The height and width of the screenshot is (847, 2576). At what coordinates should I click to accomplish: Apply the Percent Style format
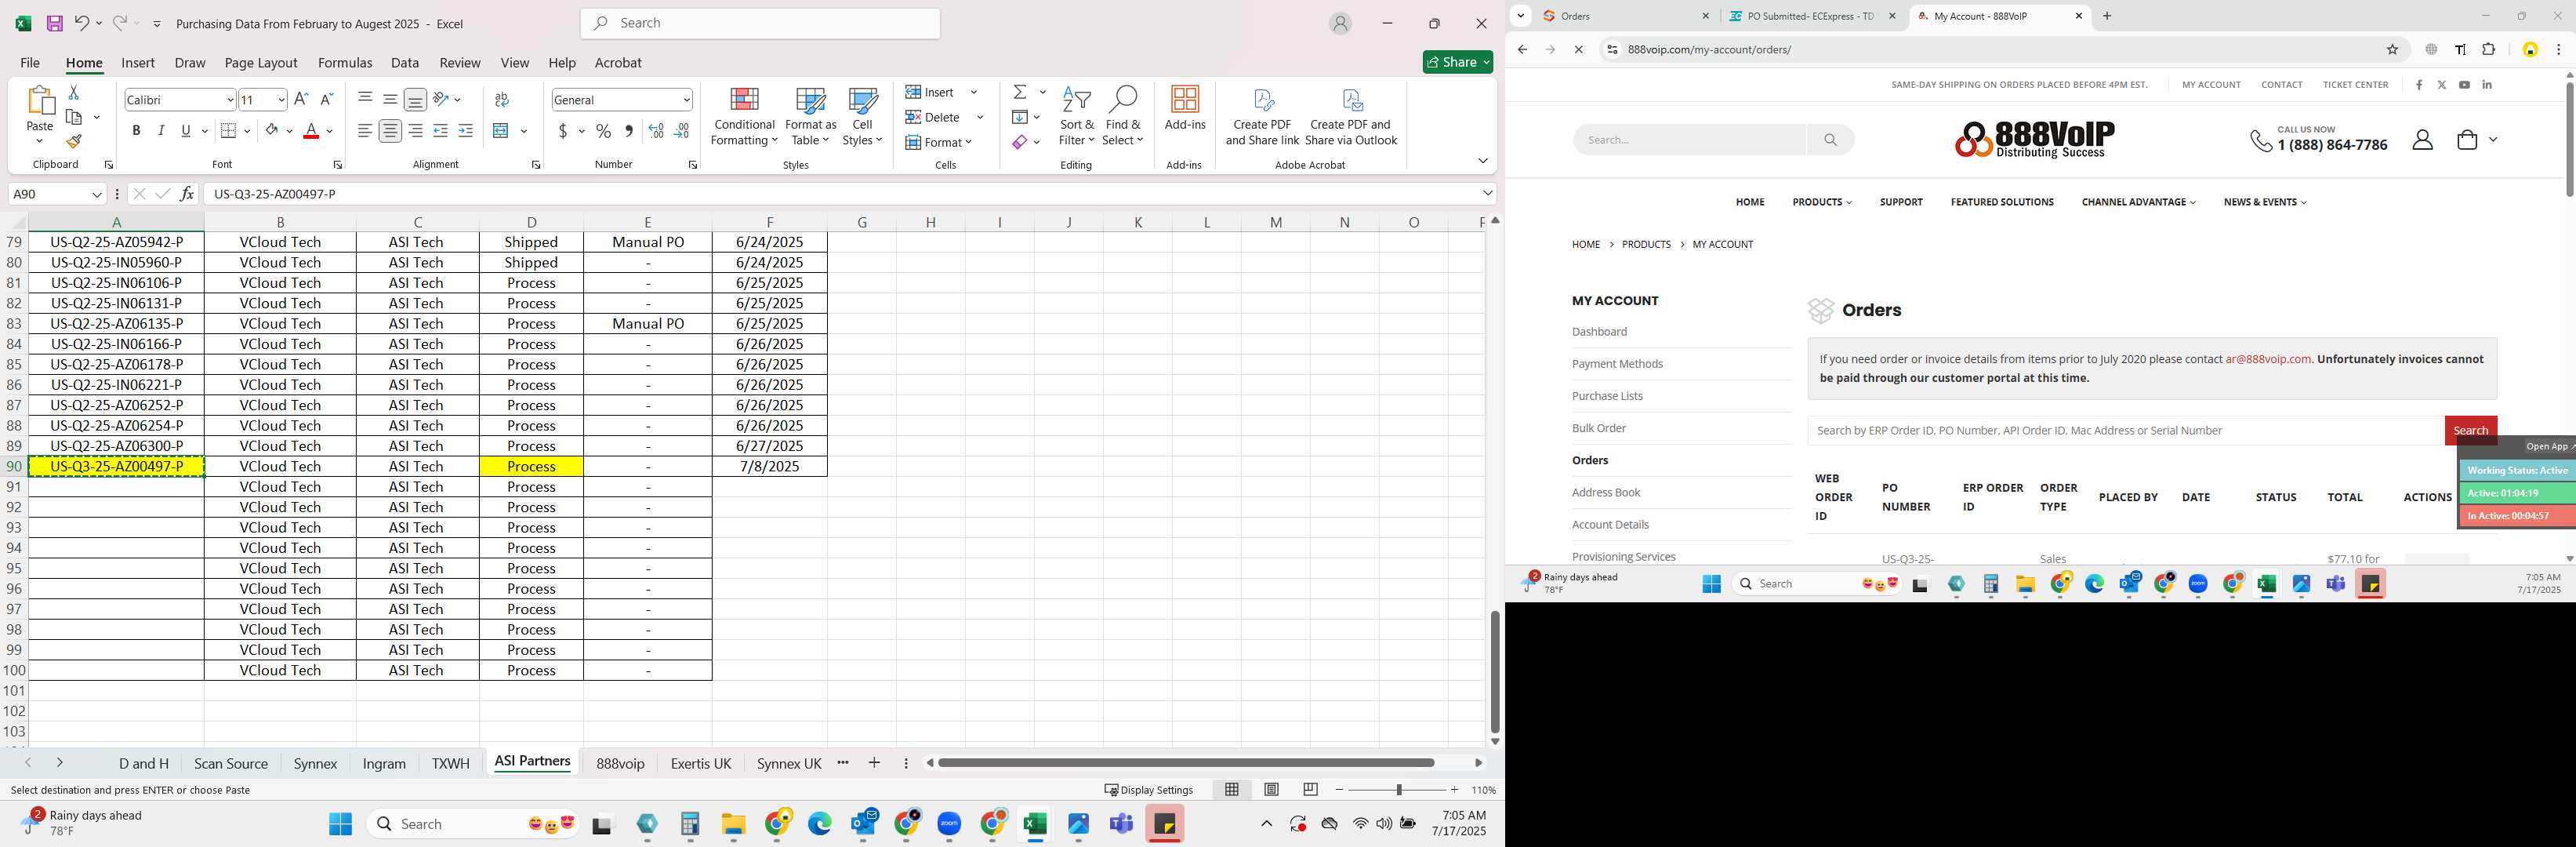pos(603,131)
